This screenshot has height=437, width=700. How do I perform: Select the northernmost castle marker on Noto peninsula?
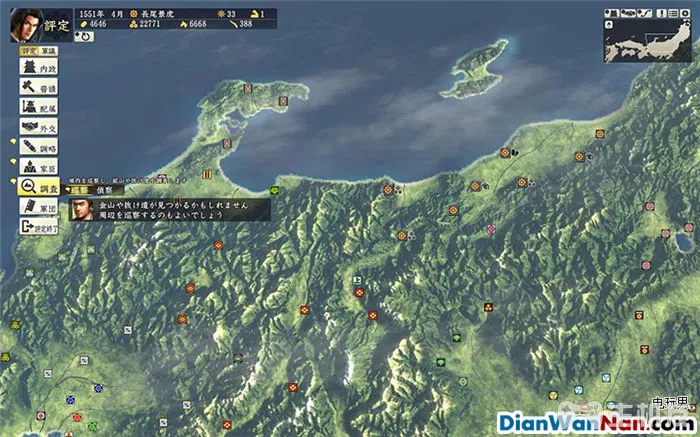pyautogui.click(x=248, y=88)
